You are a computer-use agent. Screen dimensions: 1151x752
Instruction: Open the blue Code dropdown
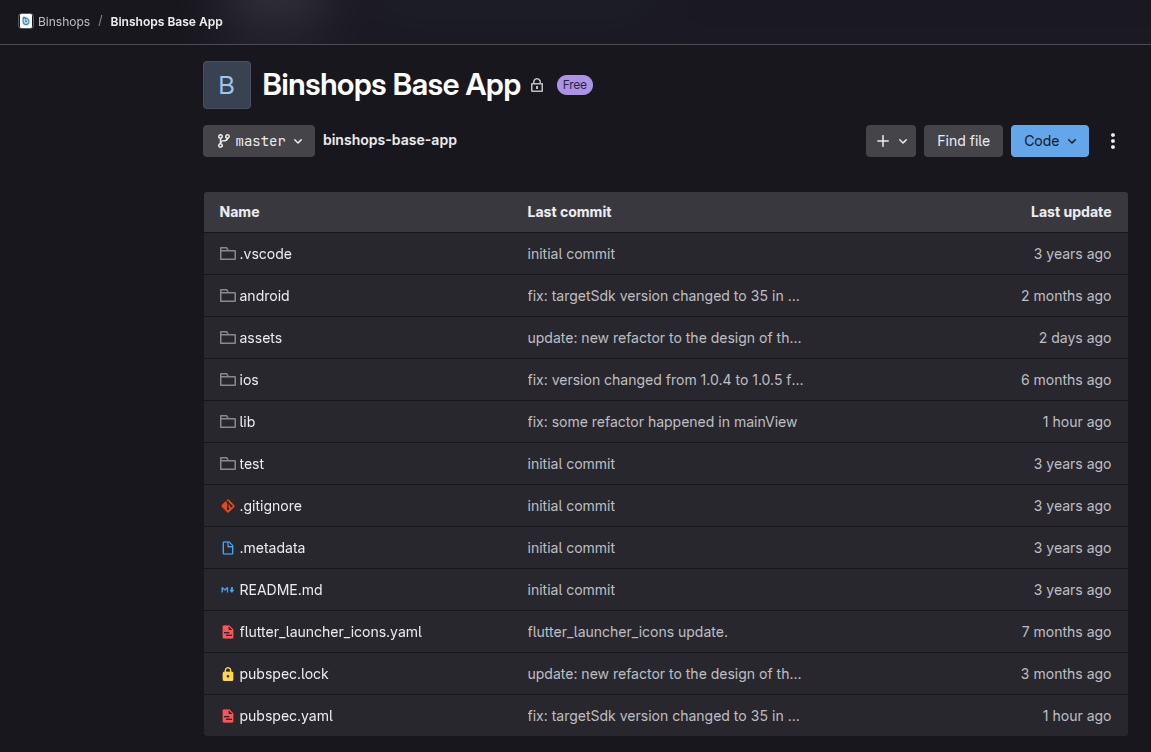tap(1049, 141)
